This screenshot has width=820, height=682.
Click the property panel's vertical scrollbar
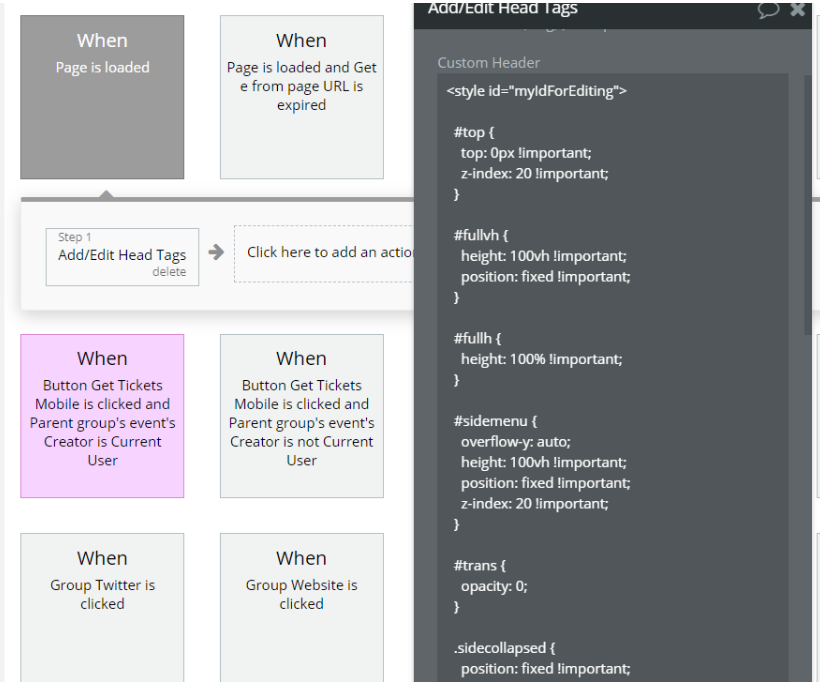[x=808, y=200]
